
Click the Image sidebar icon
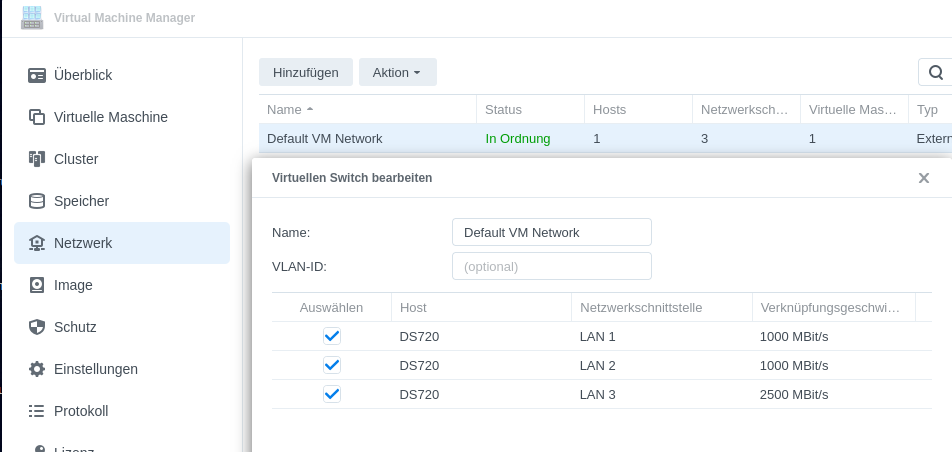[x=37, y=285]
